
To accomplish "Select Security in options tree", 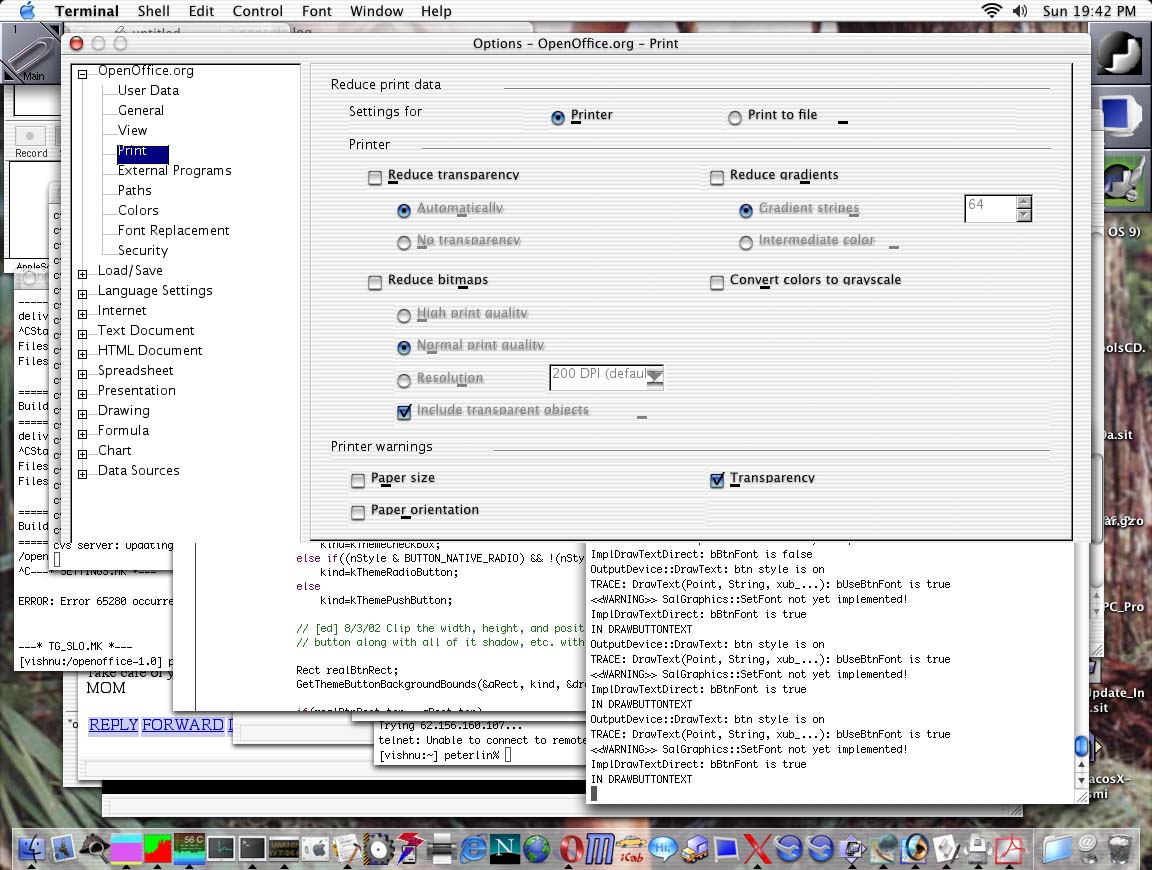I will (143, 250).
